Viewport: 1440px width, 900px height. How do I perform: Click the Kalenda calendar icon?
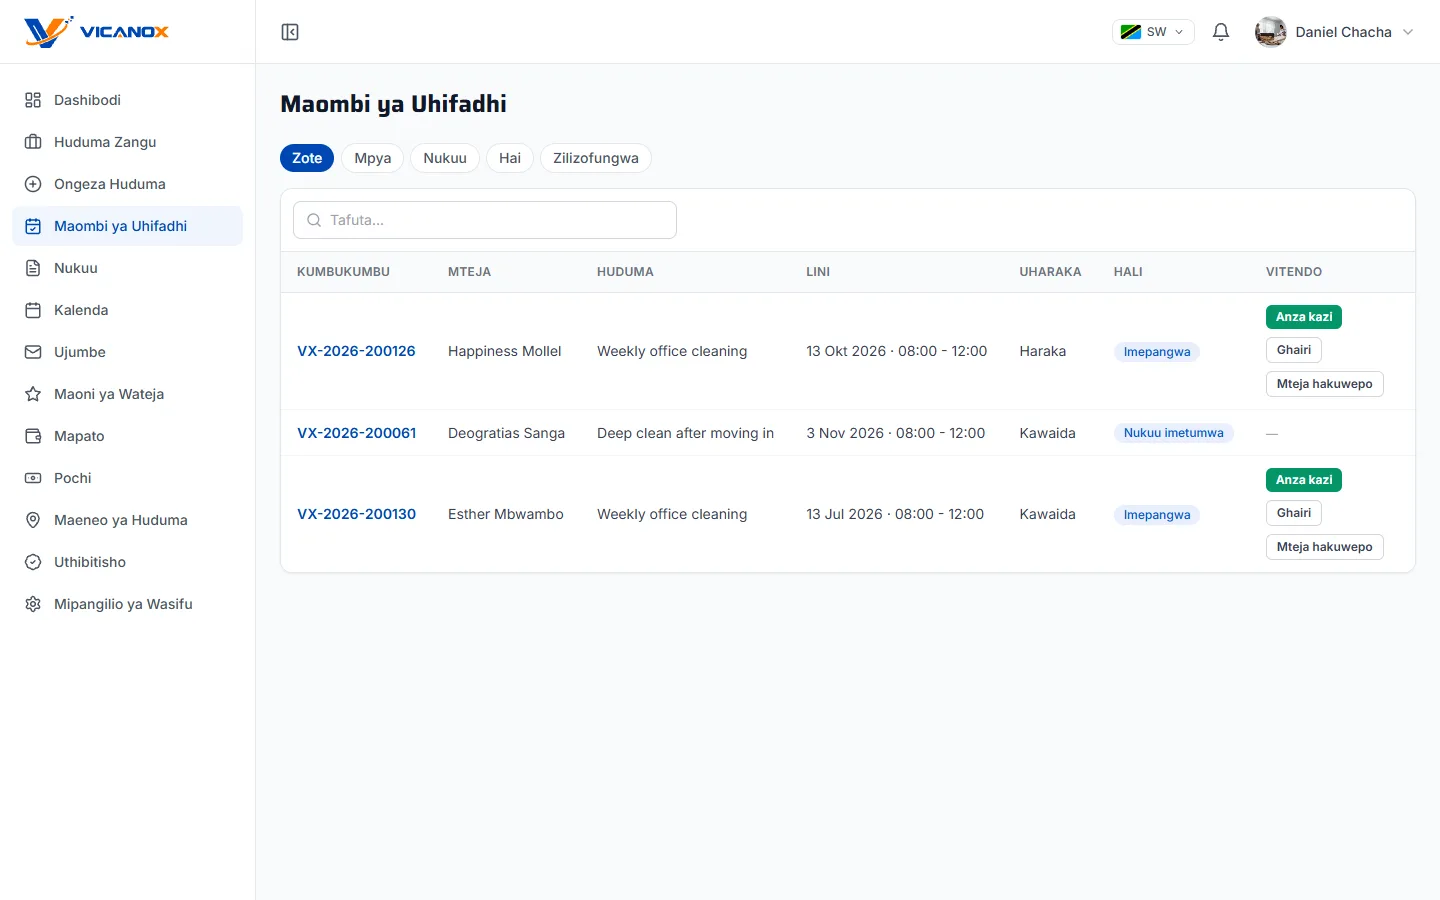tap(33, 310)
